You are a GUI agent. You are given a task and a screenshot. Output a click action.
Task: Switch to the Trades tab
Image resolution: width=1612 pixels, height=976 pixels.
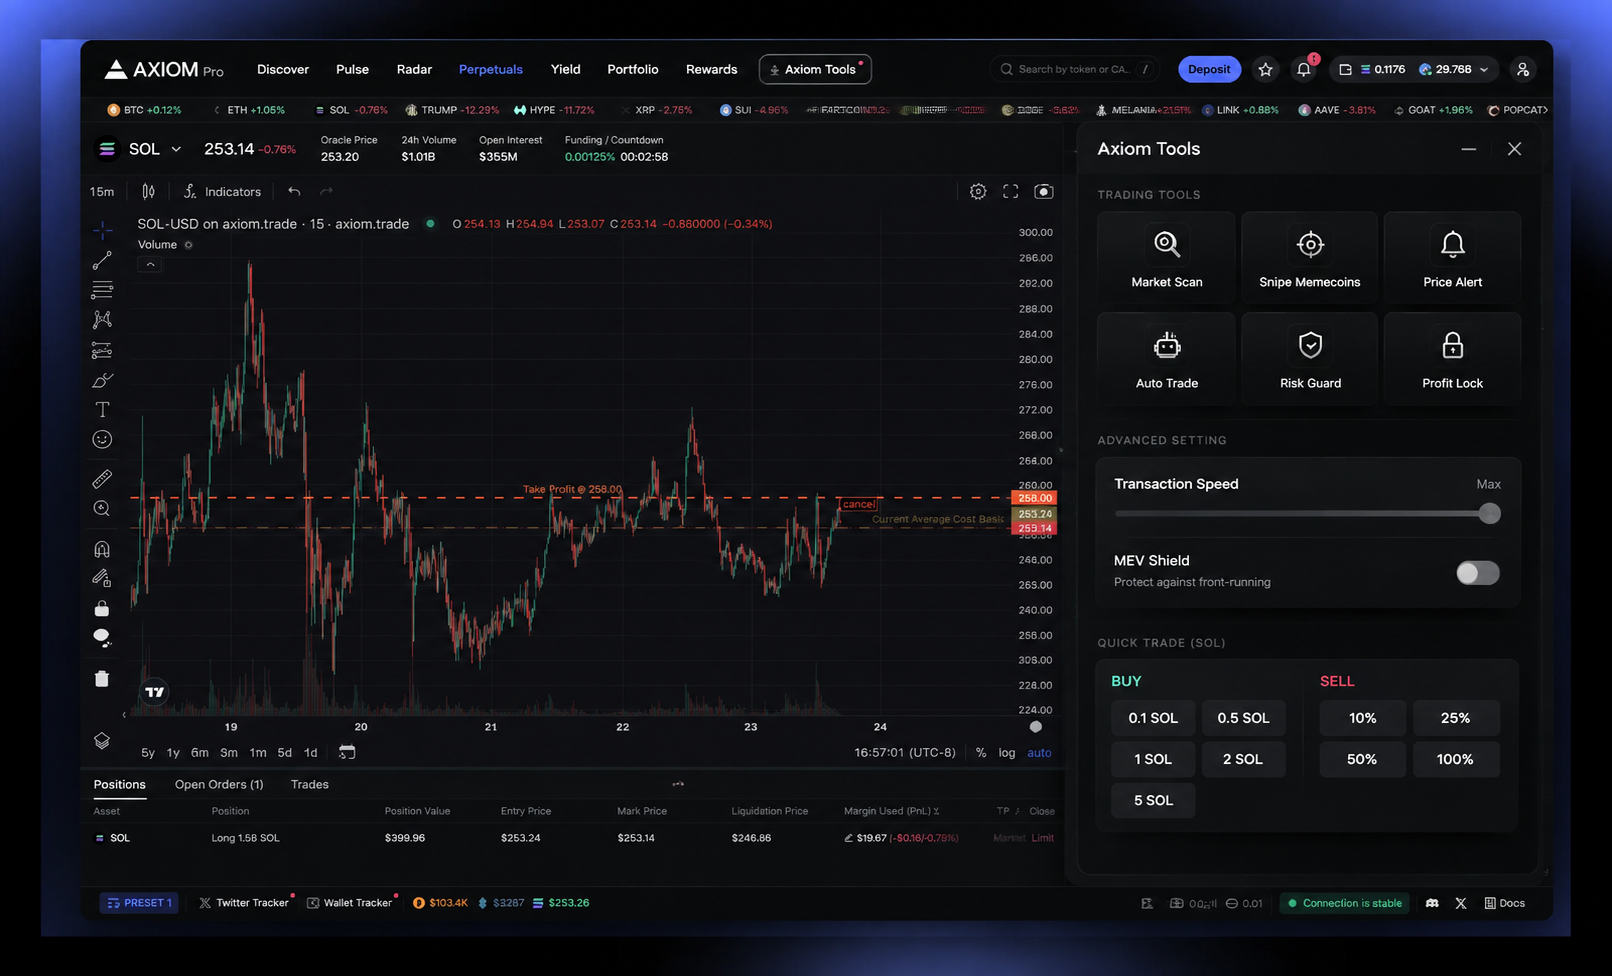click(310, 784)
